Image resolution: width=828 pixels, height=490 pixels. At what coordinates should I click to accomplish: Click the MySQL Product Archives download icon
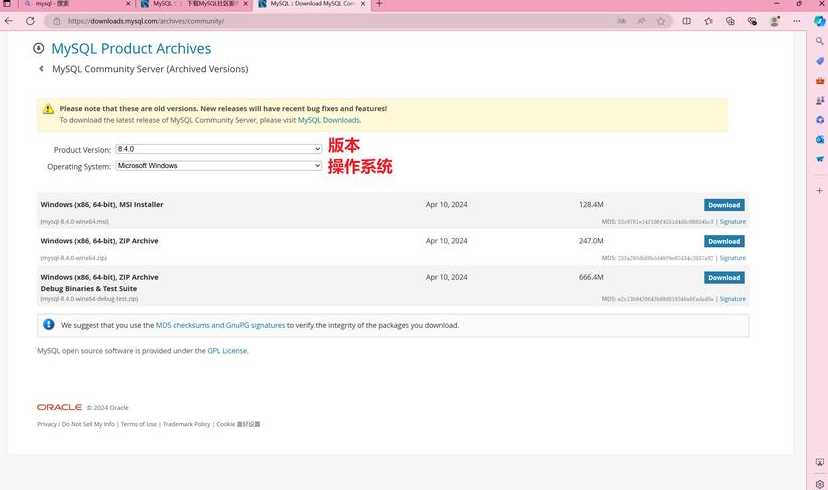[x=39, y=49]
